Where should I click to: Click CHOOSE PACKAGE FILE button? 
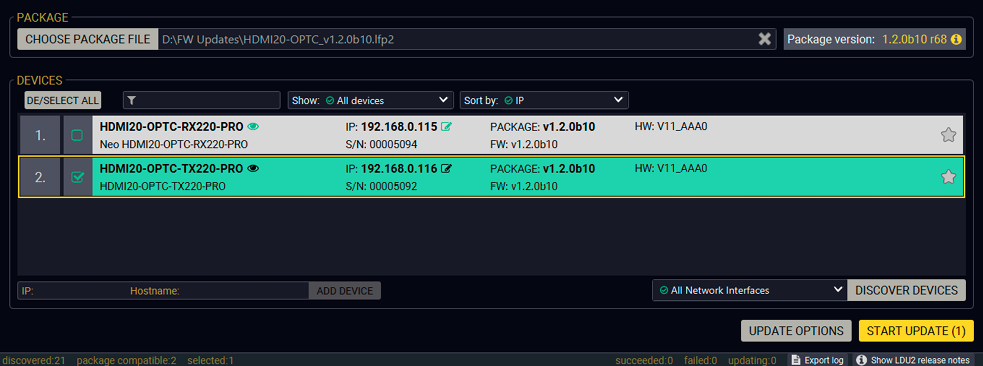pyautogui.click(x=88, y=39)
